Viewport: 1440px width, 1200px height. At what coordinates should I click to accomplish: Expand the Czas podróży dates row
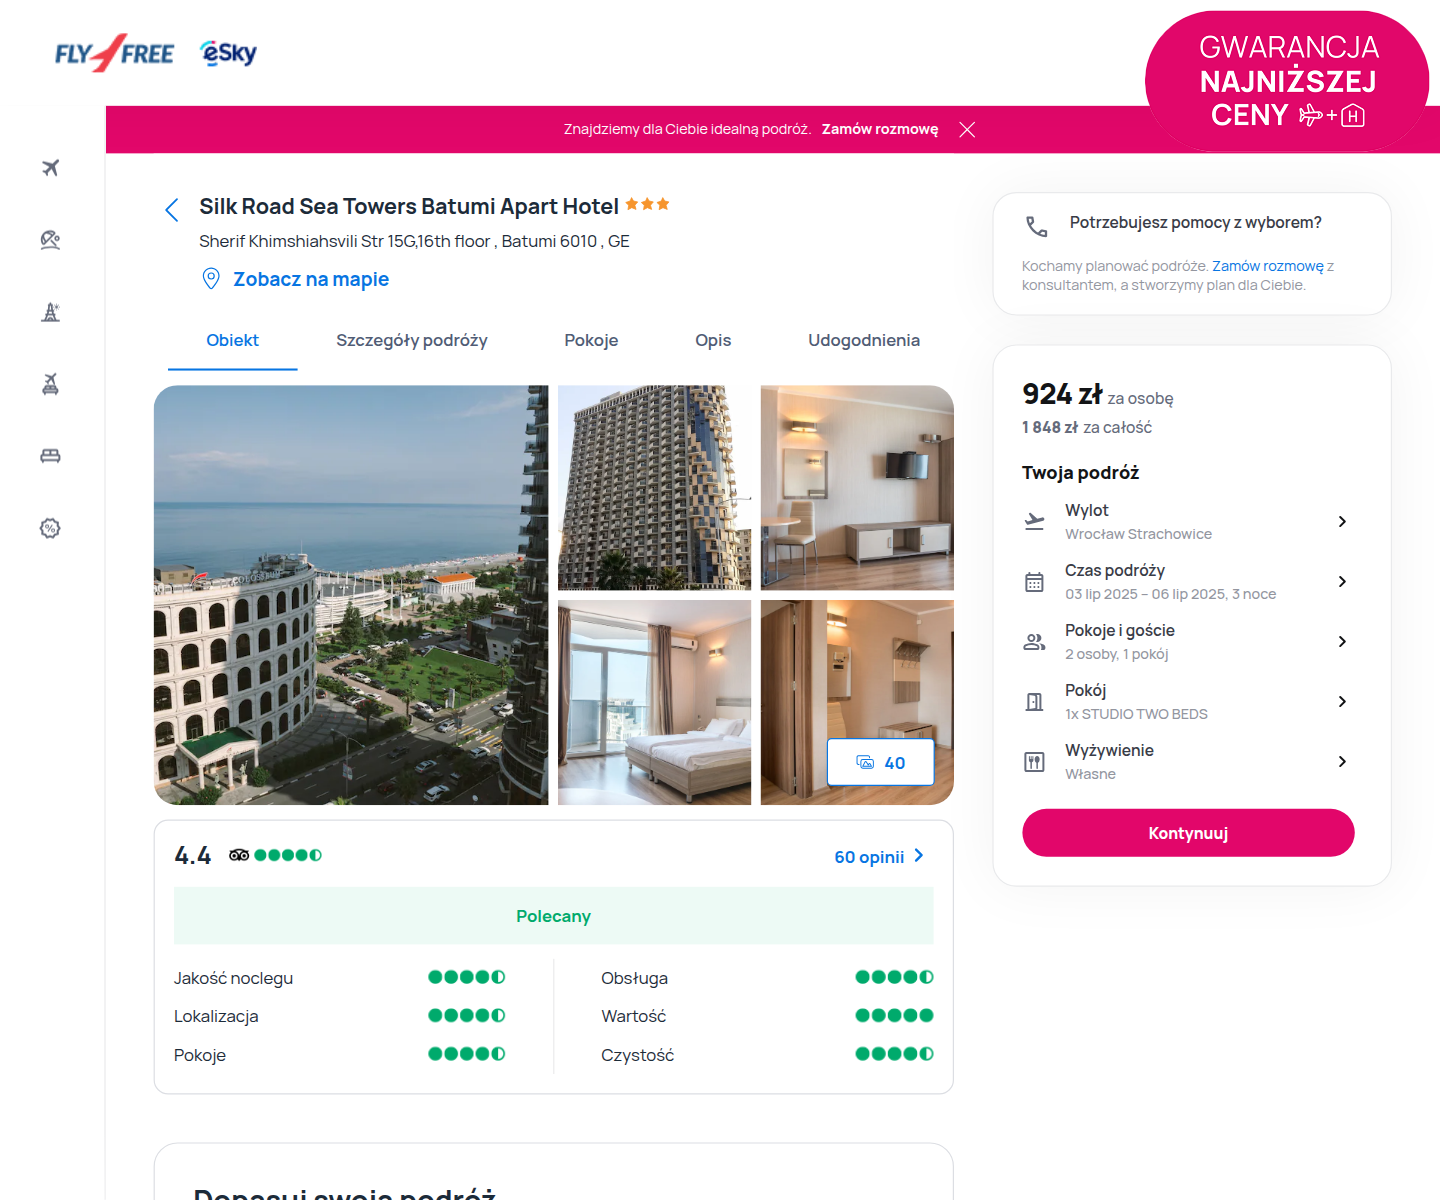pyautogui.click(x=1188, y=581)
